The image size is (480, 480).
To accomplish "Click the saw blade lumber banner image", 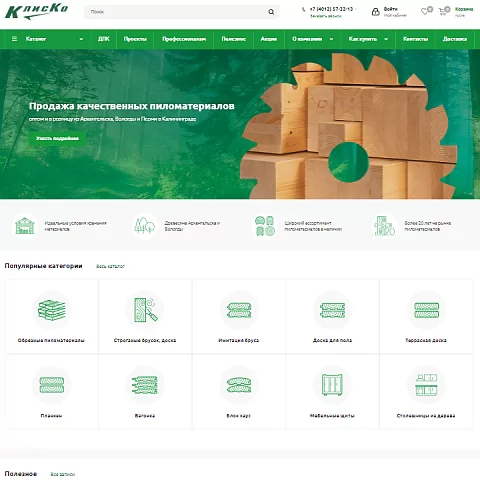I will [x=348, y=125].
